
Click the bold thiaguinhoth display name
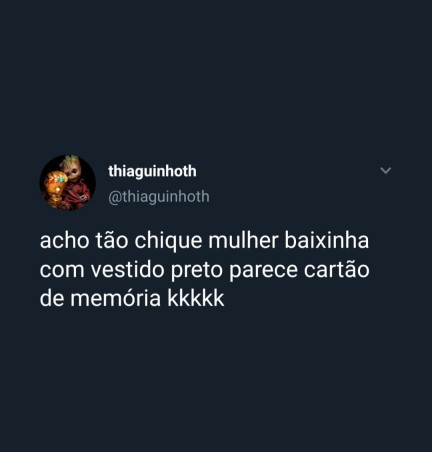(152, 171)
